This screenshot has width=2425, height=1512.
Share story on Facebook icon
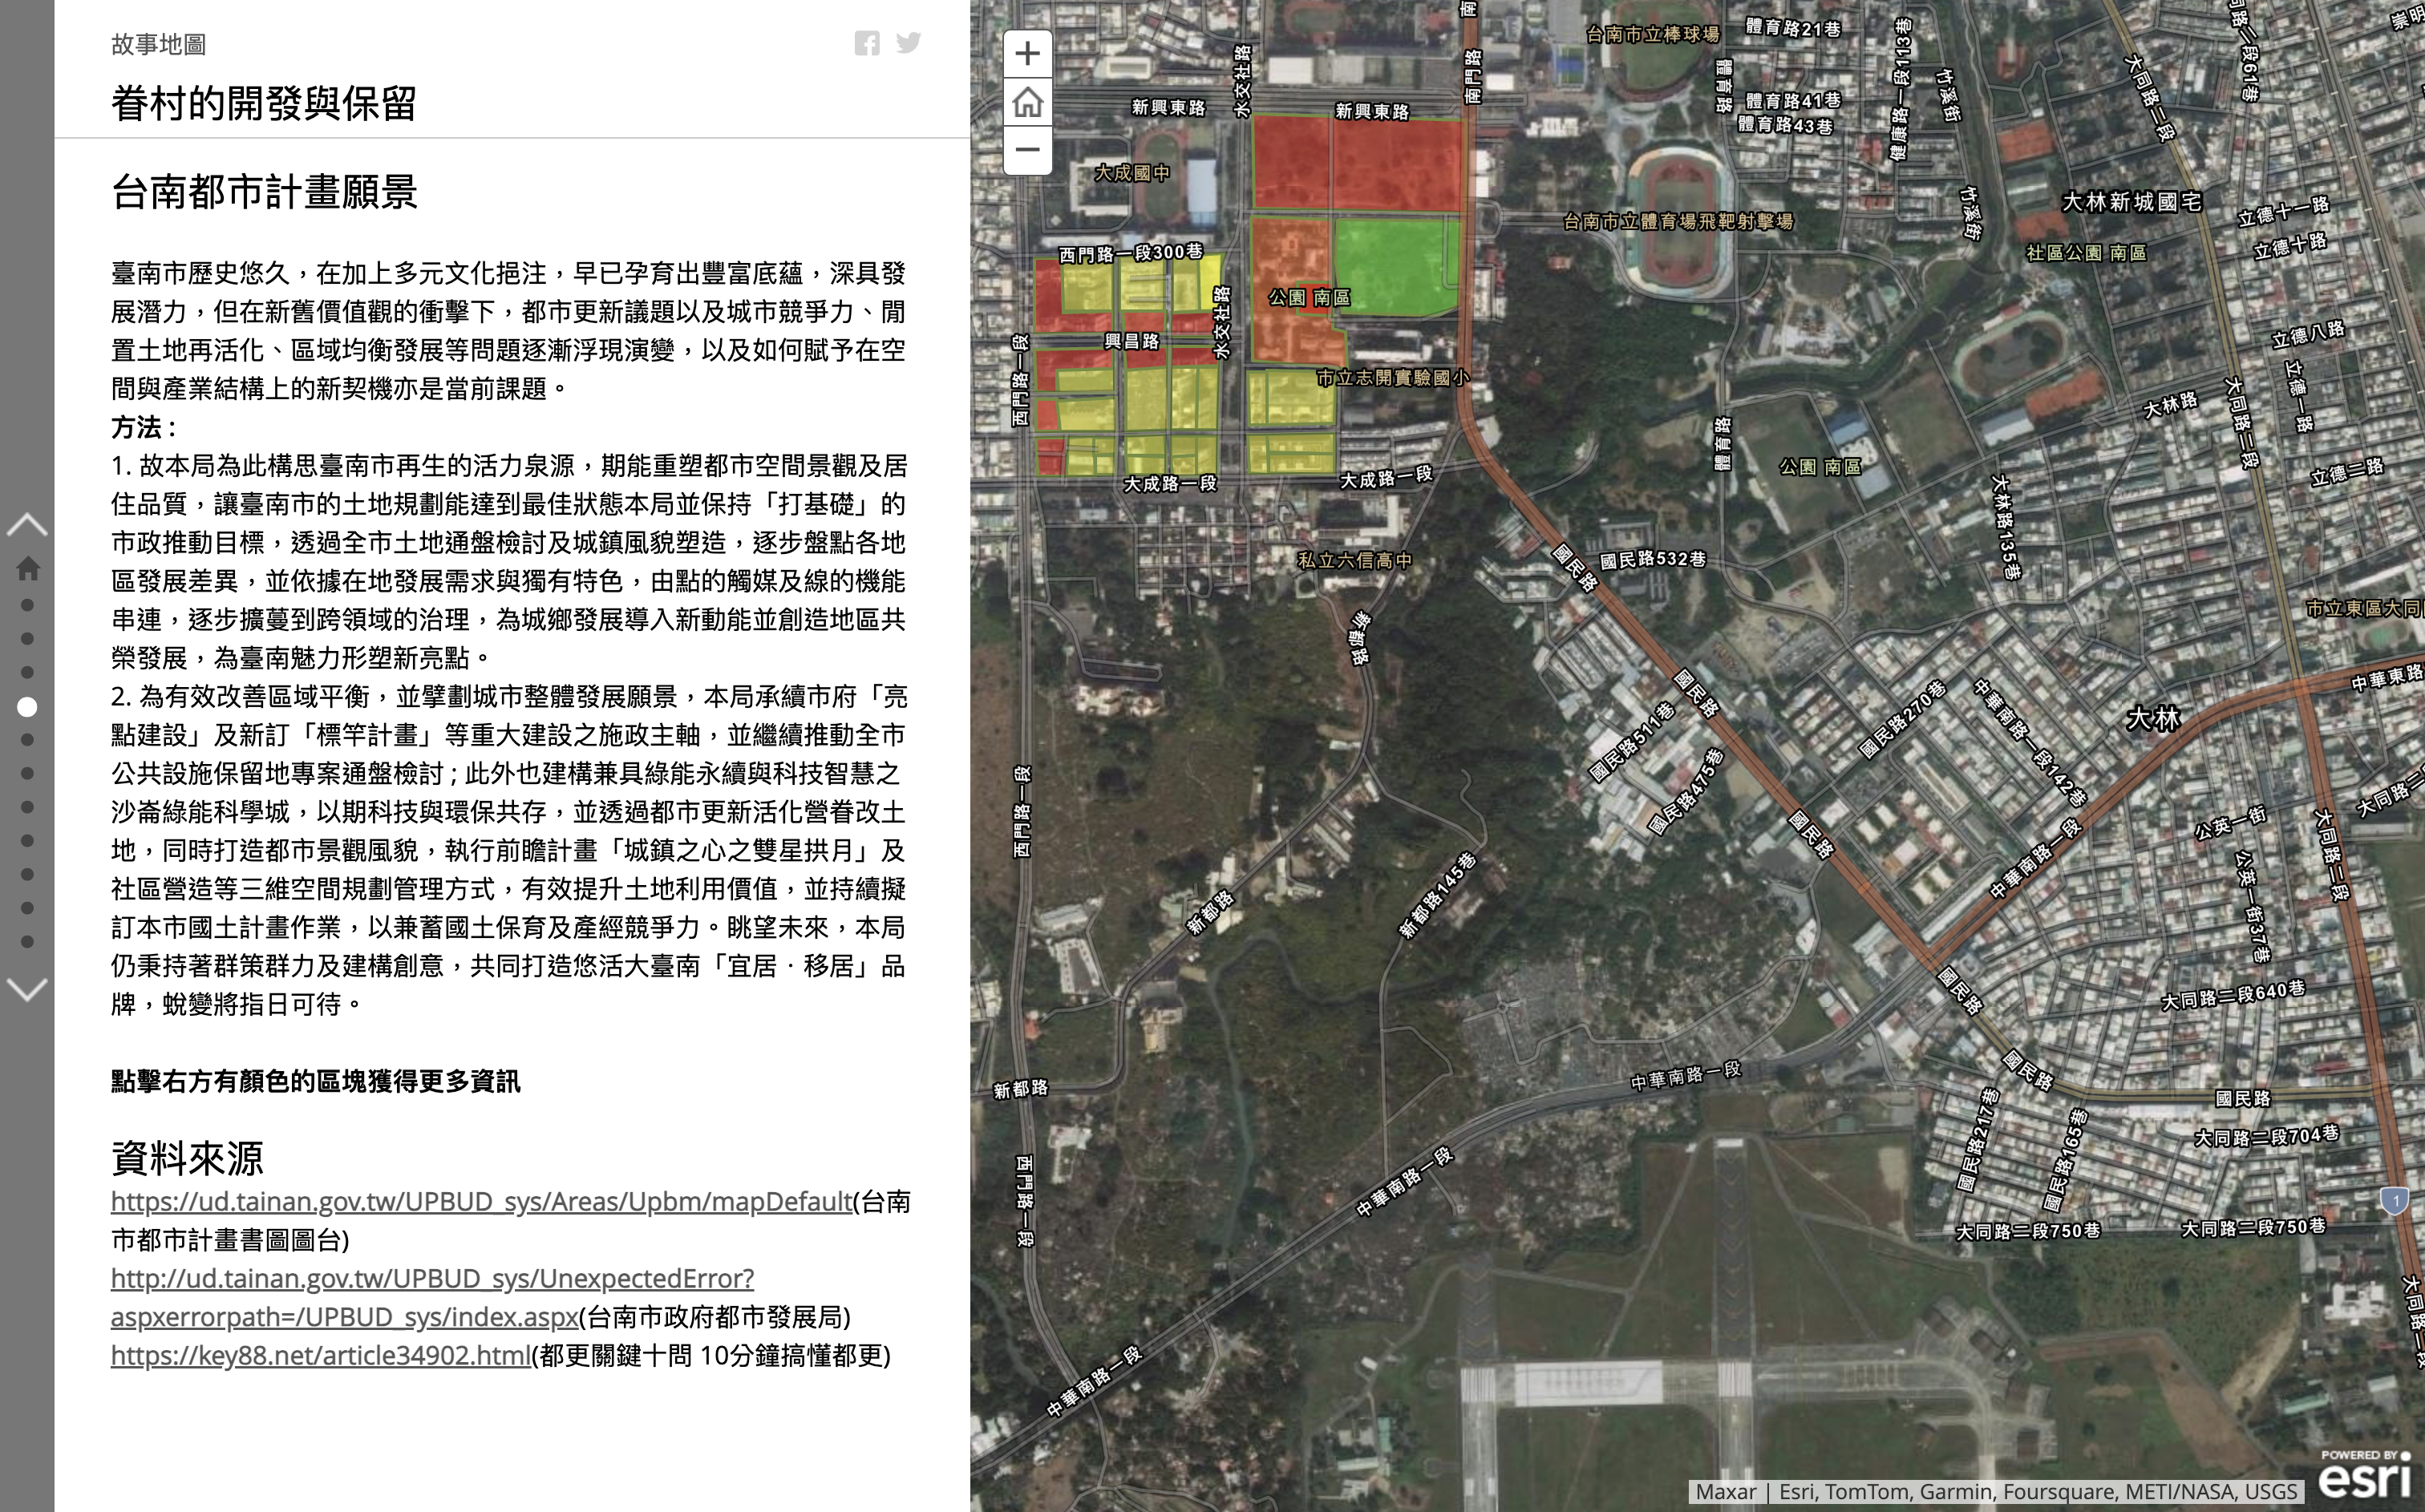tap(867, 43)
